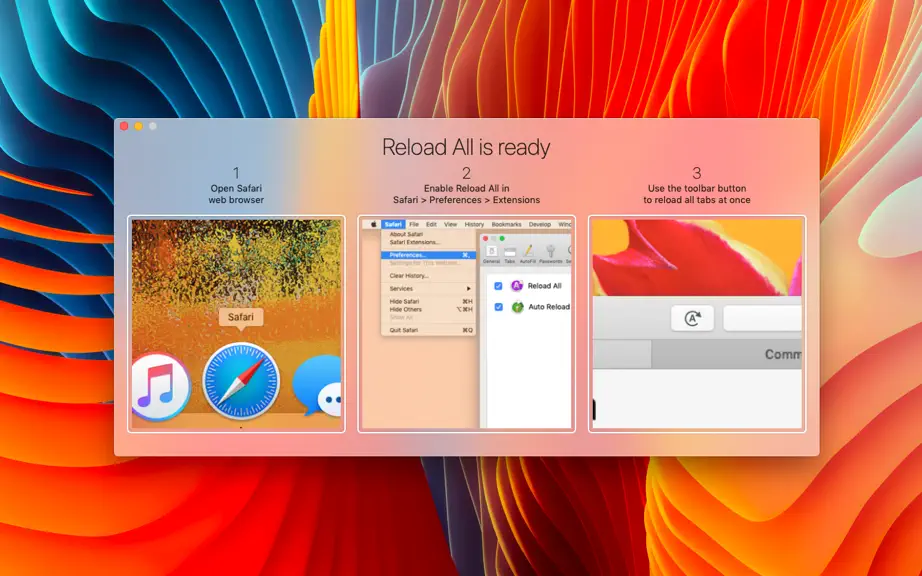Image resolution: width=922 pixels, height=576 pixels.
Task: Open the Edit menu in step 2 image
Action: click(432, 225)
